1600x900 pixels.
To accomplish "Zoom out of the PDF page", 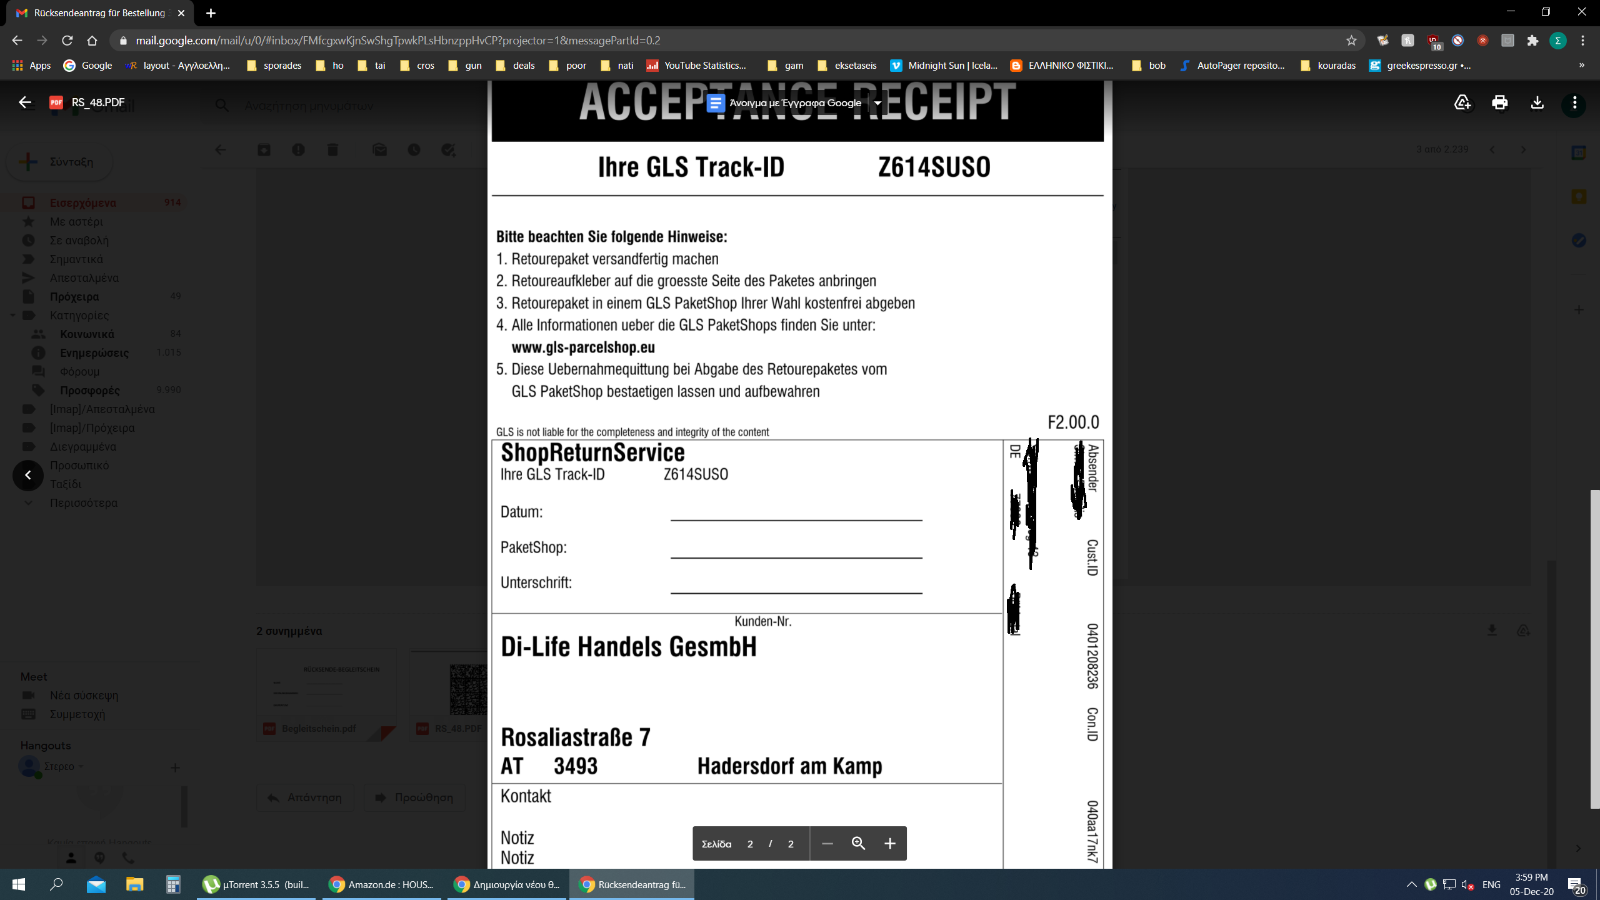I will tap(827, 843).
